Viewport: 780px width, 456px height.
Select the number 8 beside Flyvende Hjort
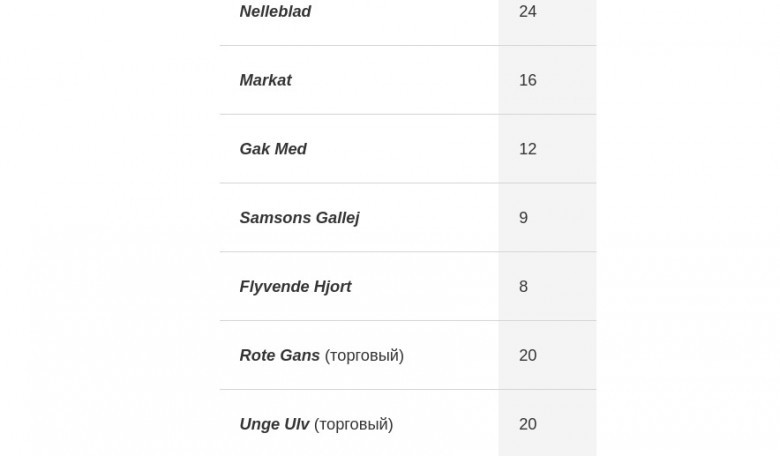click(x=523, y=286)
